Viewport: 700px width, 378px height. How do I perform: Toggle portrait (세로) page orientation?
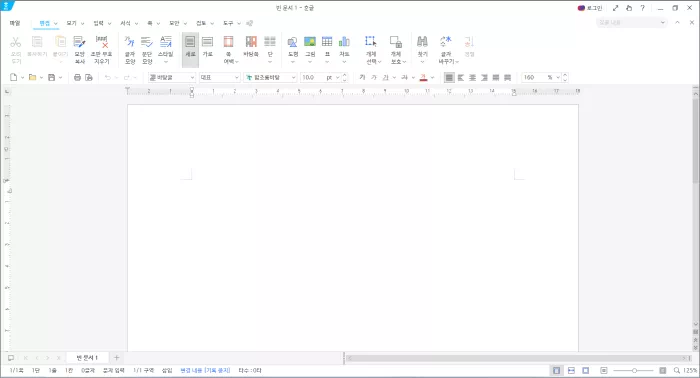click(x=190, y=49)
